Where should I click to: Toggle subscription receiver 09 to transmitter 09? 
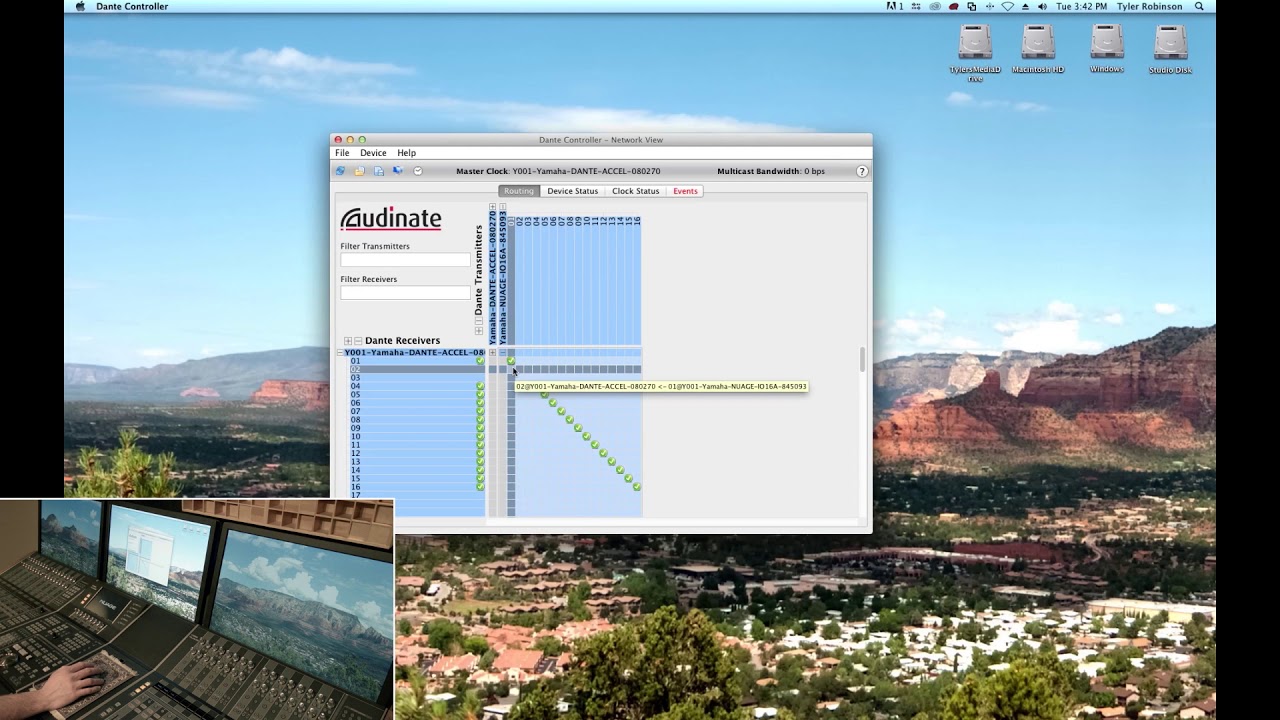(578, 428)
